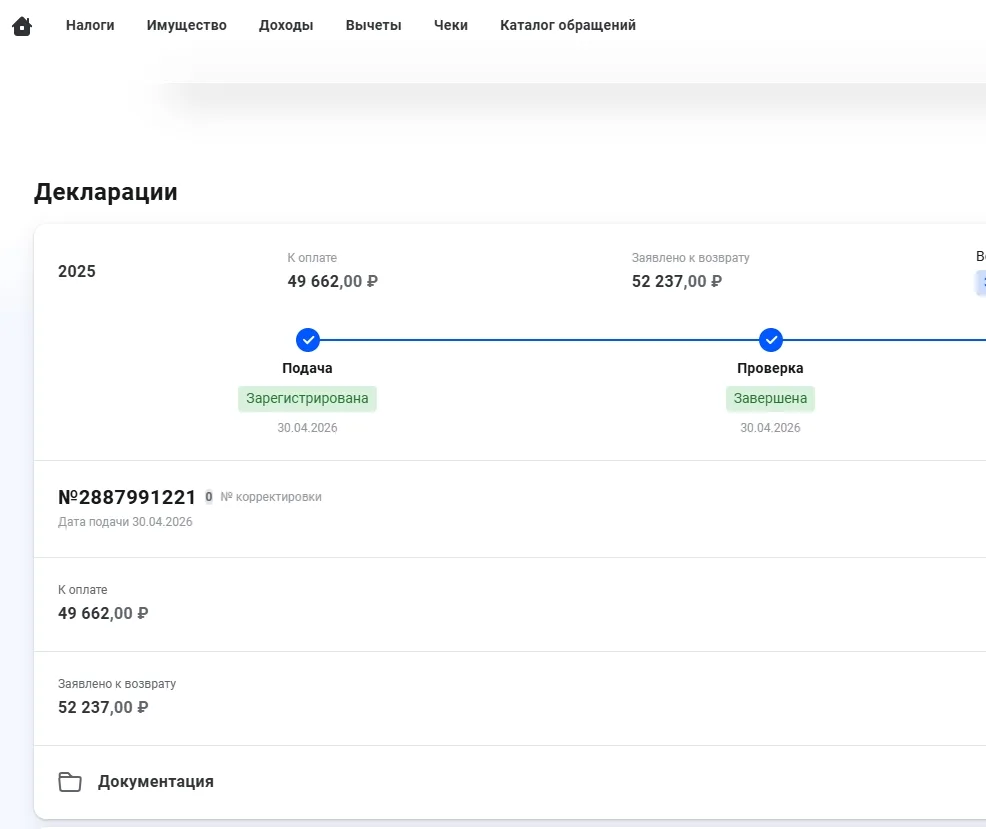986x829 pixels.
Task: Click the Завершена status badge
Action: point(770,399)
